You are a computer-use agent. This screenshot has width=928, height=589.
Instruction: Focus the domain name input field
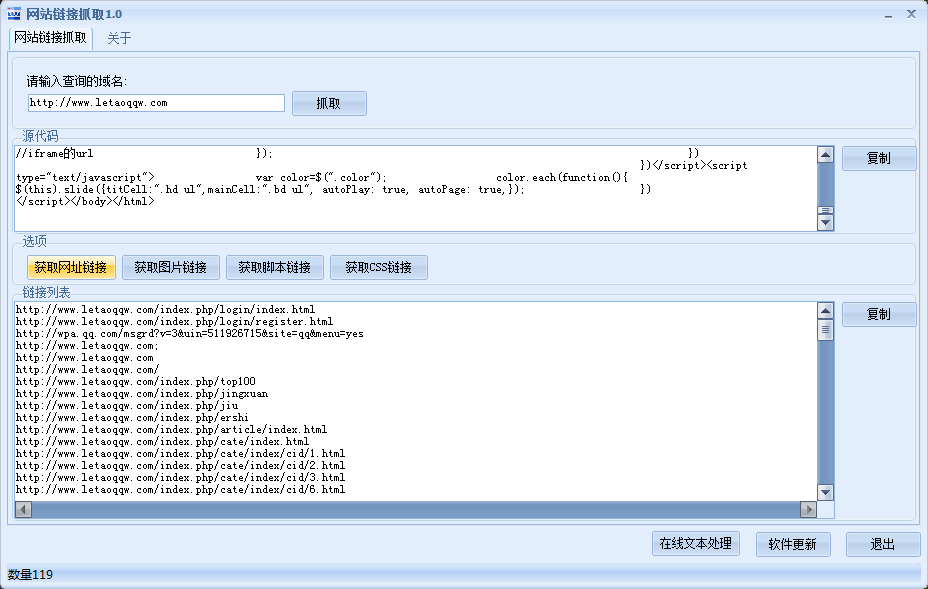coord(156,102)
